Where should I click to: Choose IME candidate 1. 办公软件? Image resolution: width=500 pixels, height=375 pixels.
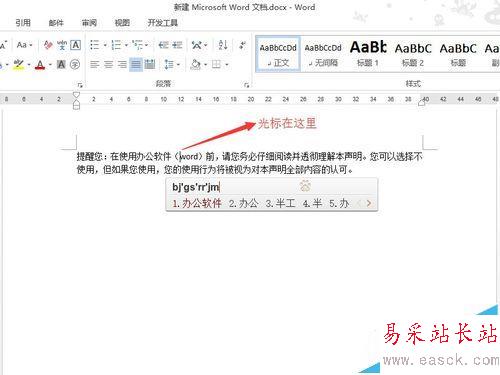197,203
